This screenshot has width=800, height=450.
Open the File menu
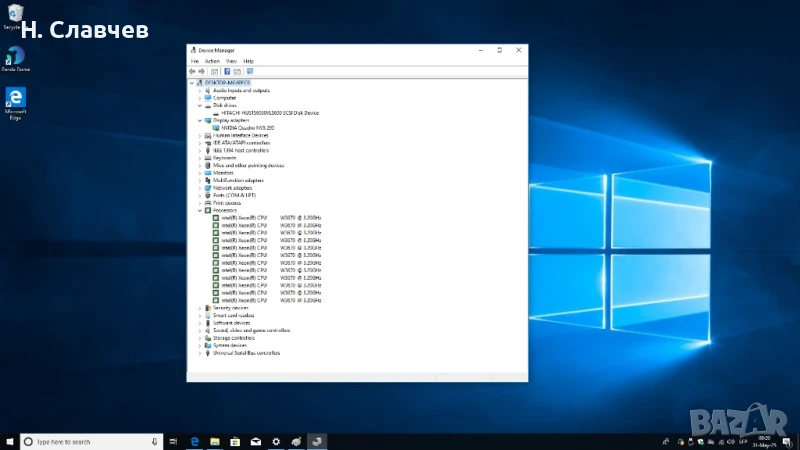195,61
